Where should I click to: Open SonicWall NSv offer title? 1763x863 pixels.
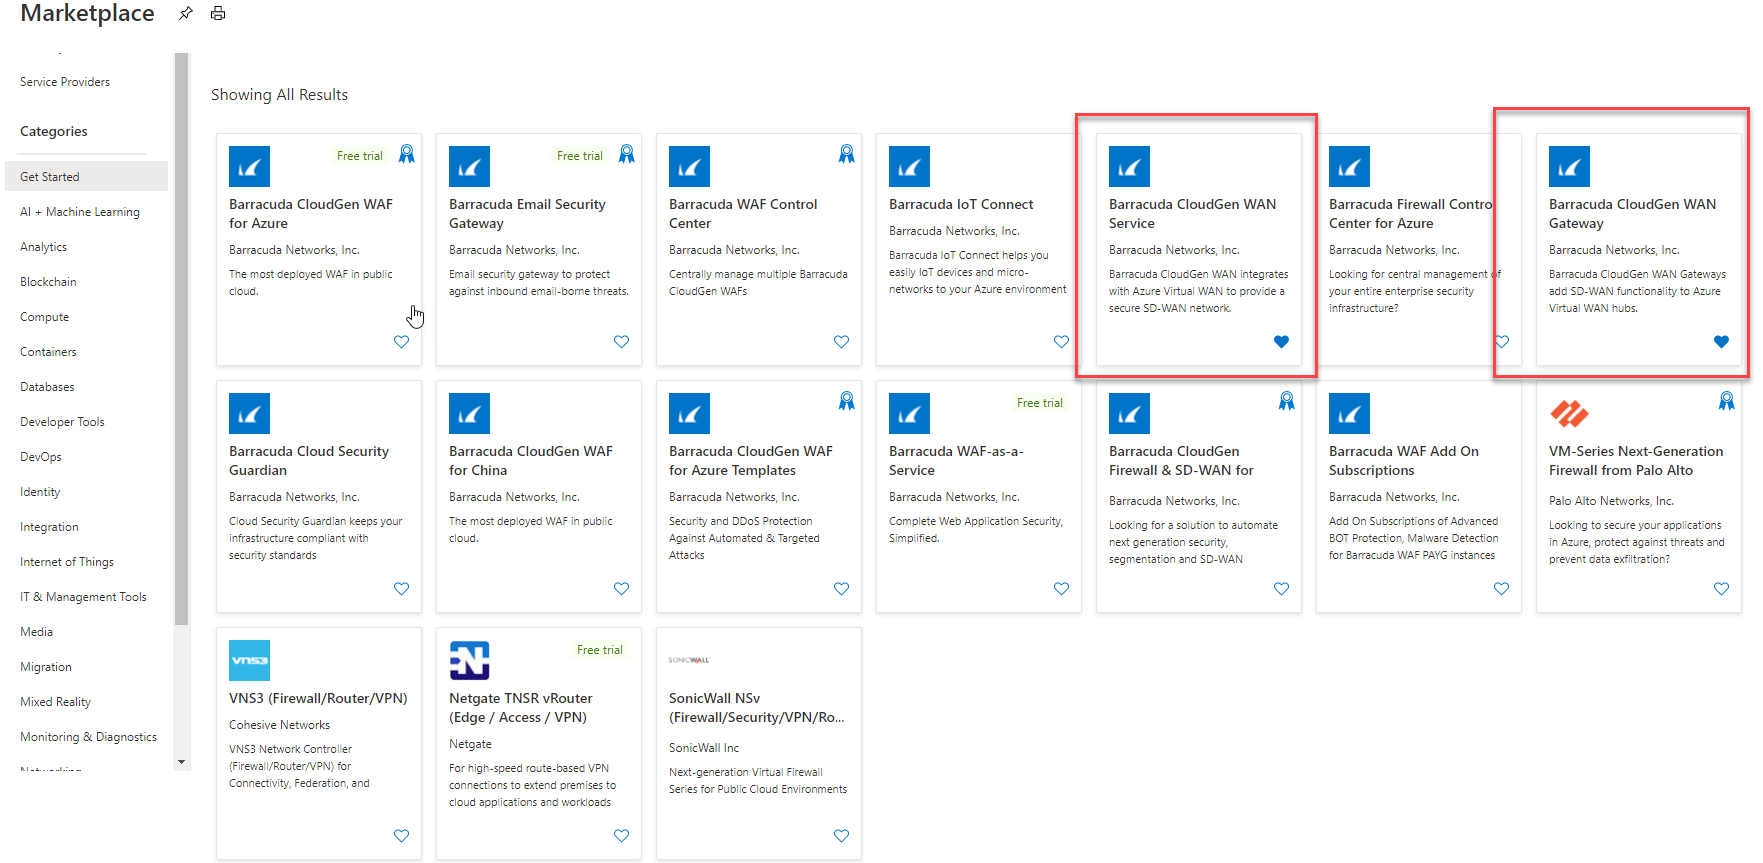[756, 708]
